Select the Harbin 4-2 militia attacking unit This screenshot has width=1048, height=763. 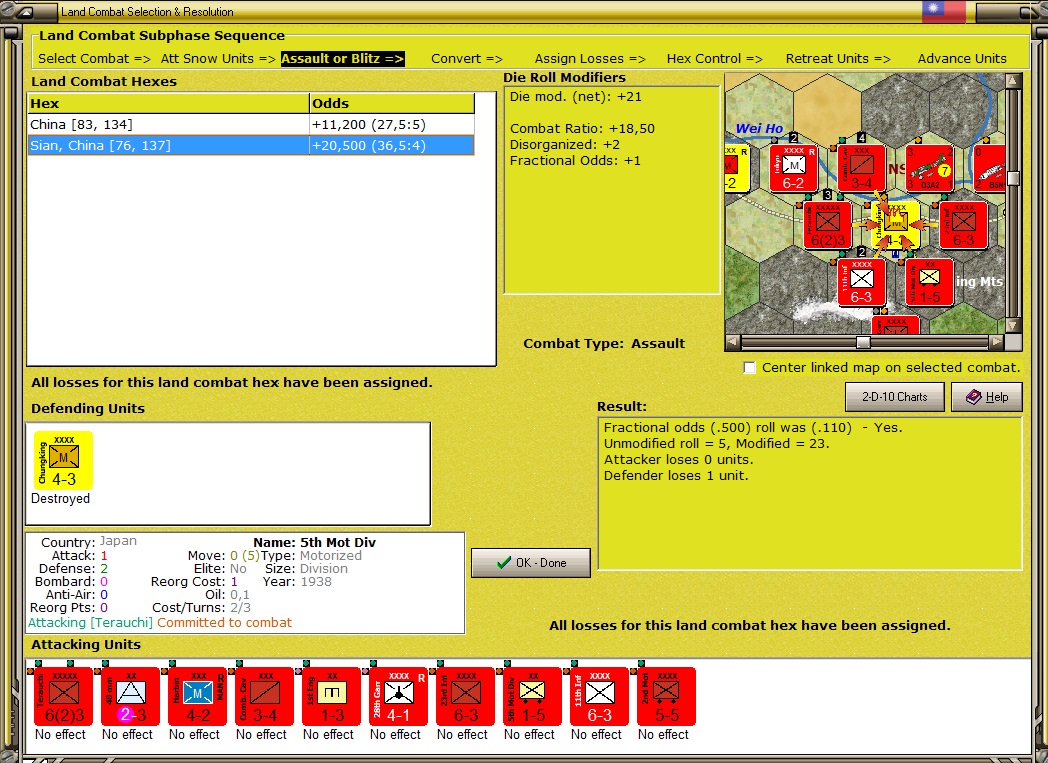(x=197, y=696)
